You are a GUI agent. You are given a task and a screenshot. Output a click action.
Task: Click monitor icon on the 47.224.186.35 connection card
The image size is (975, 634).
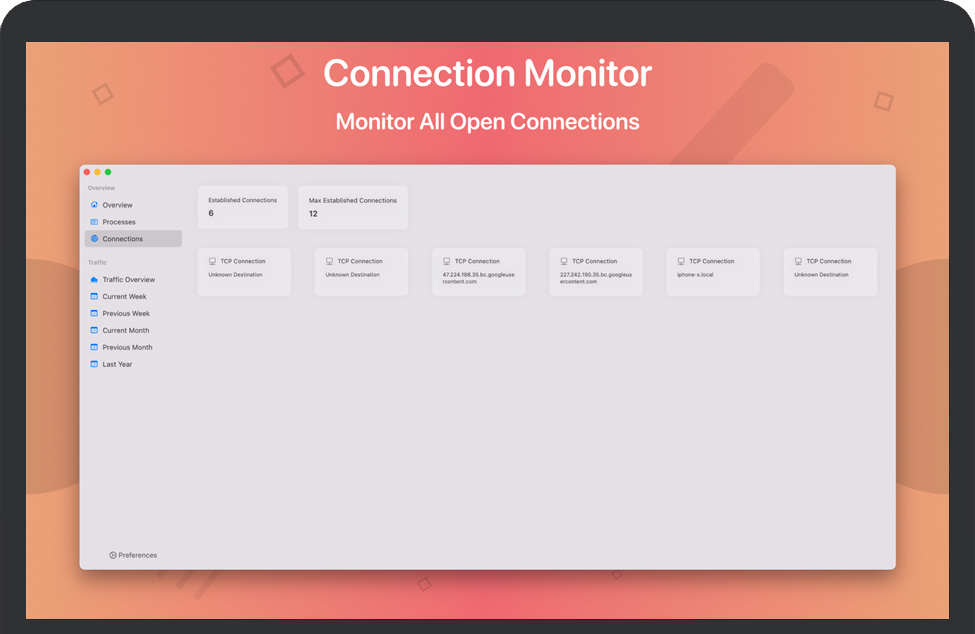pos(446,261)
